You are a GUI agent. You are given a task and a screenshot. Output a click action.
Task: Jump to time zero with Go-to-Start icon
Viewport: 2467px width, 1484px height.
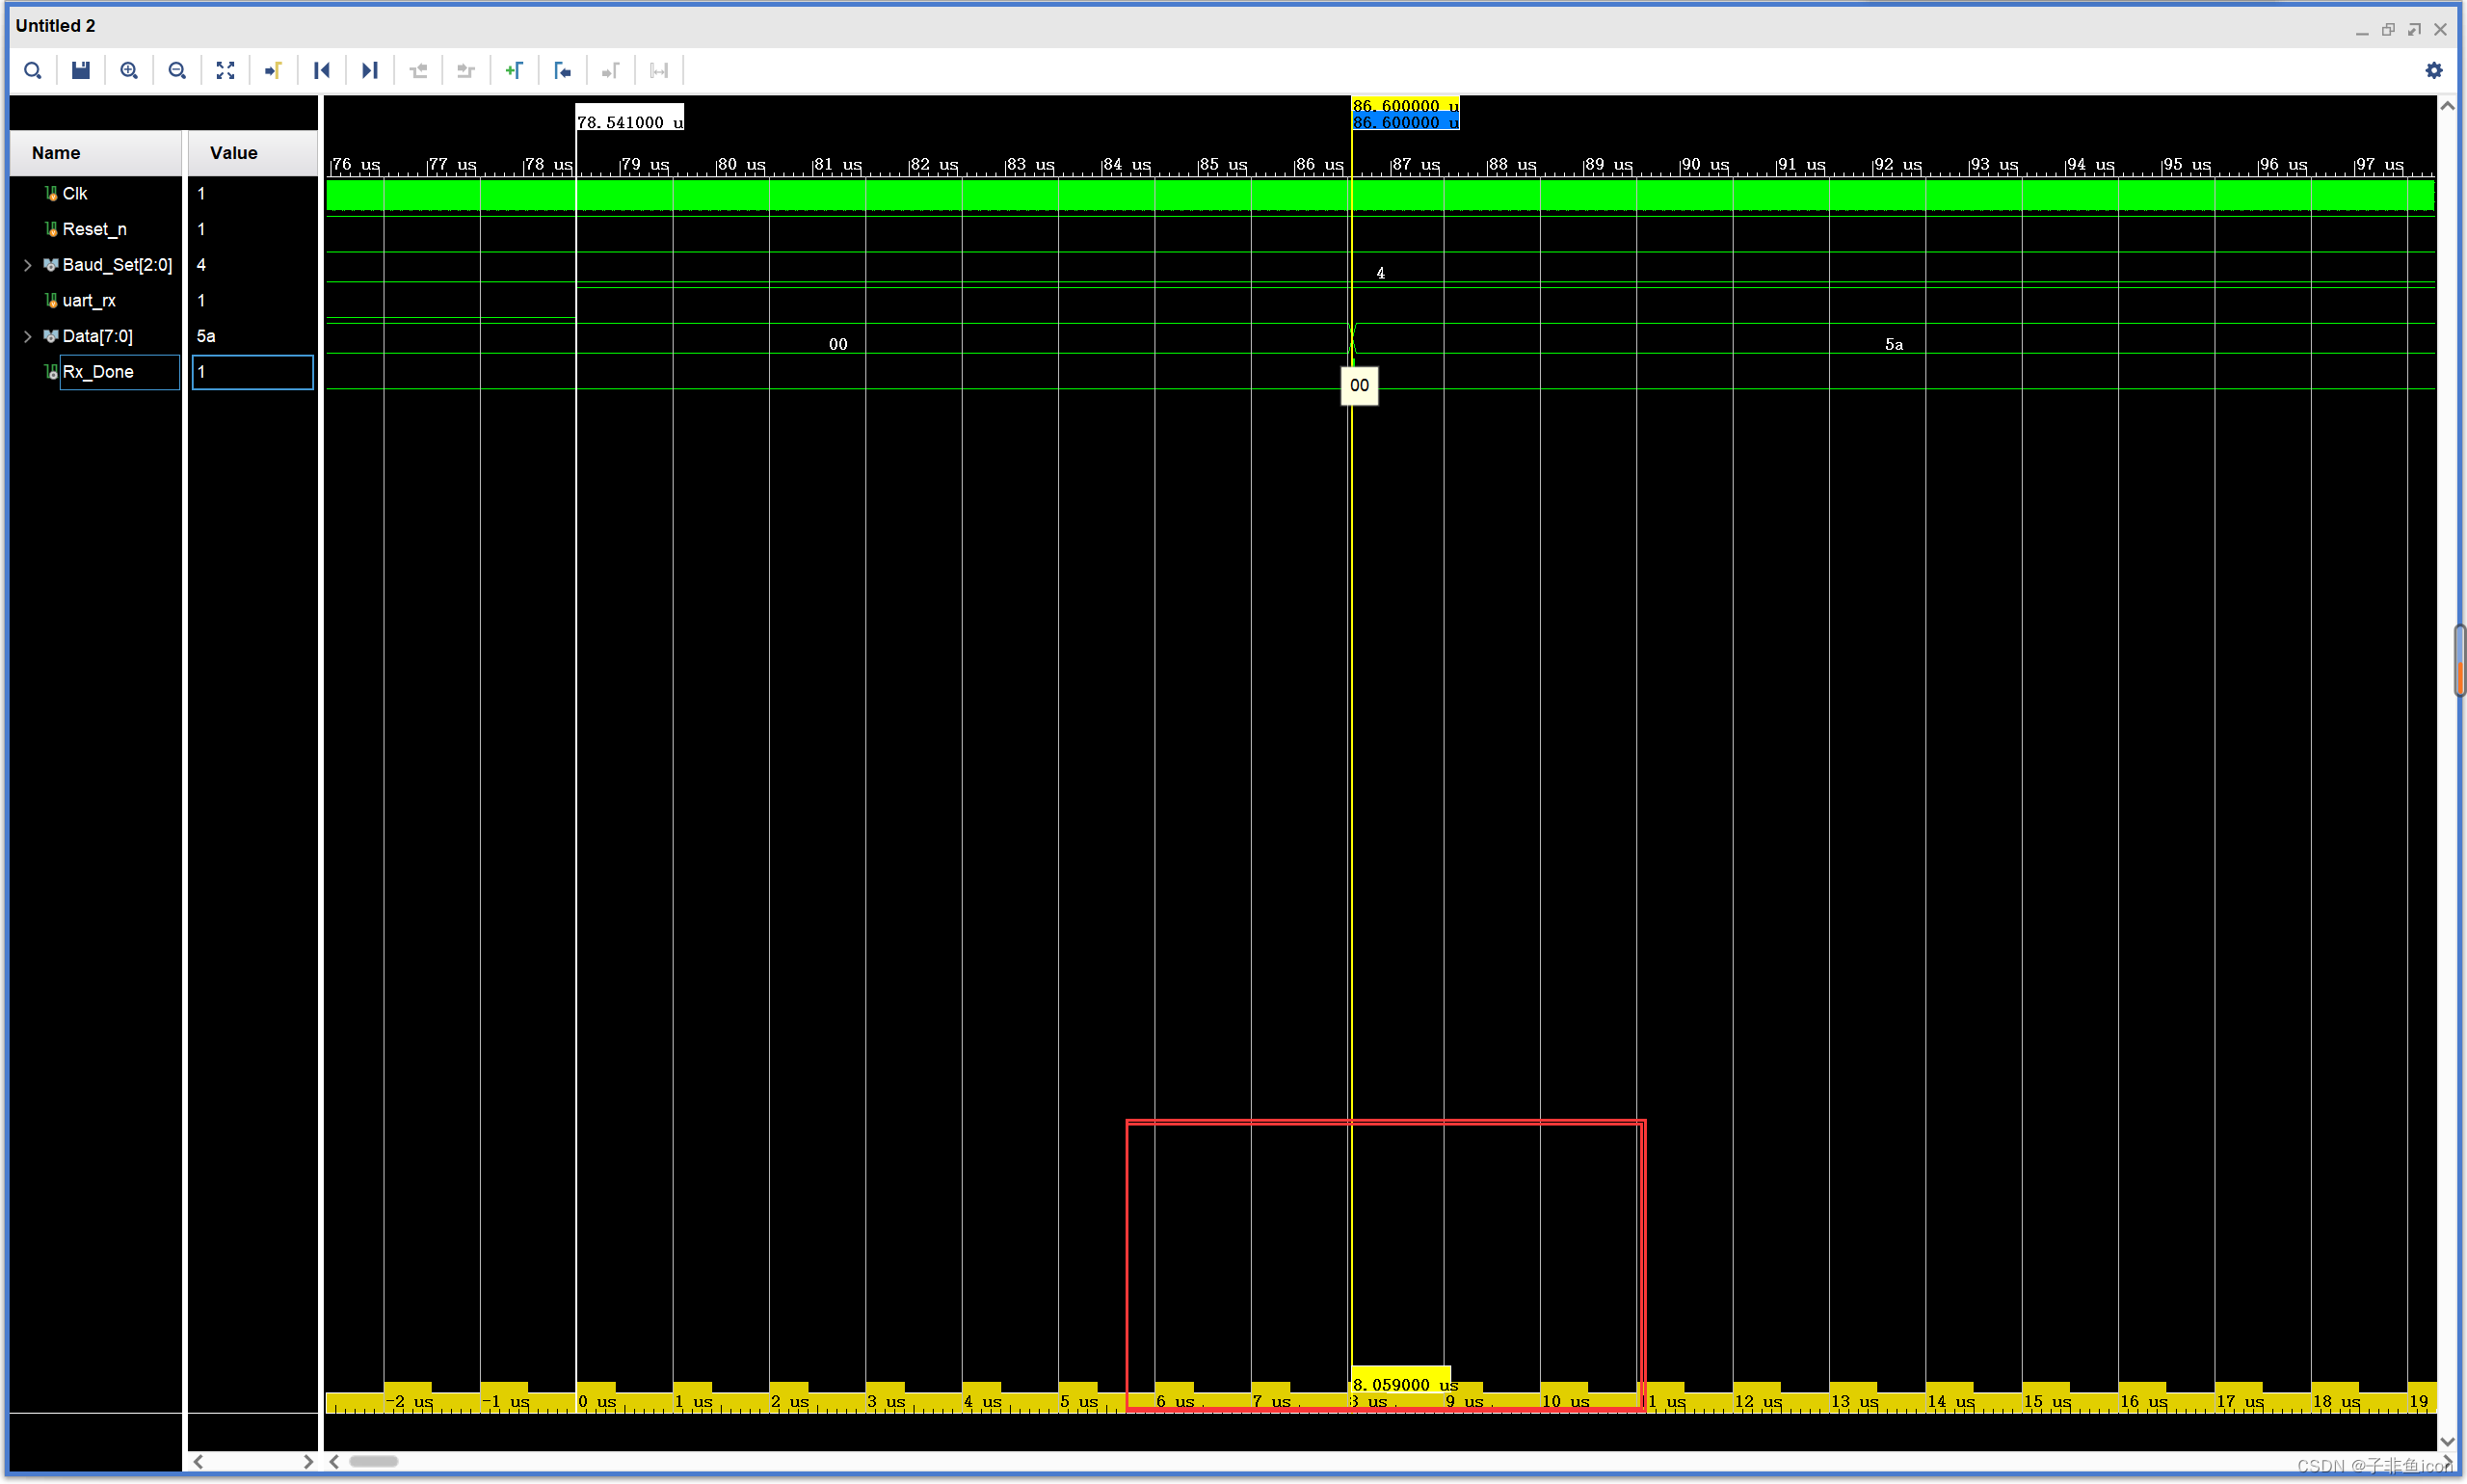pyautogui.click(x=322, y=70)
